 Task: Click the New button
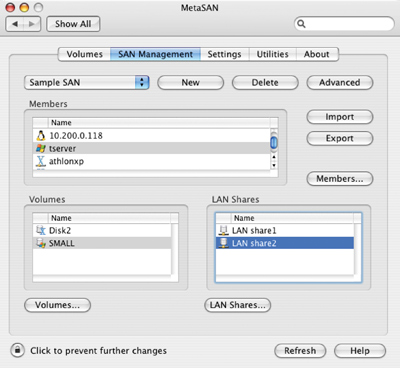(190, 83)
